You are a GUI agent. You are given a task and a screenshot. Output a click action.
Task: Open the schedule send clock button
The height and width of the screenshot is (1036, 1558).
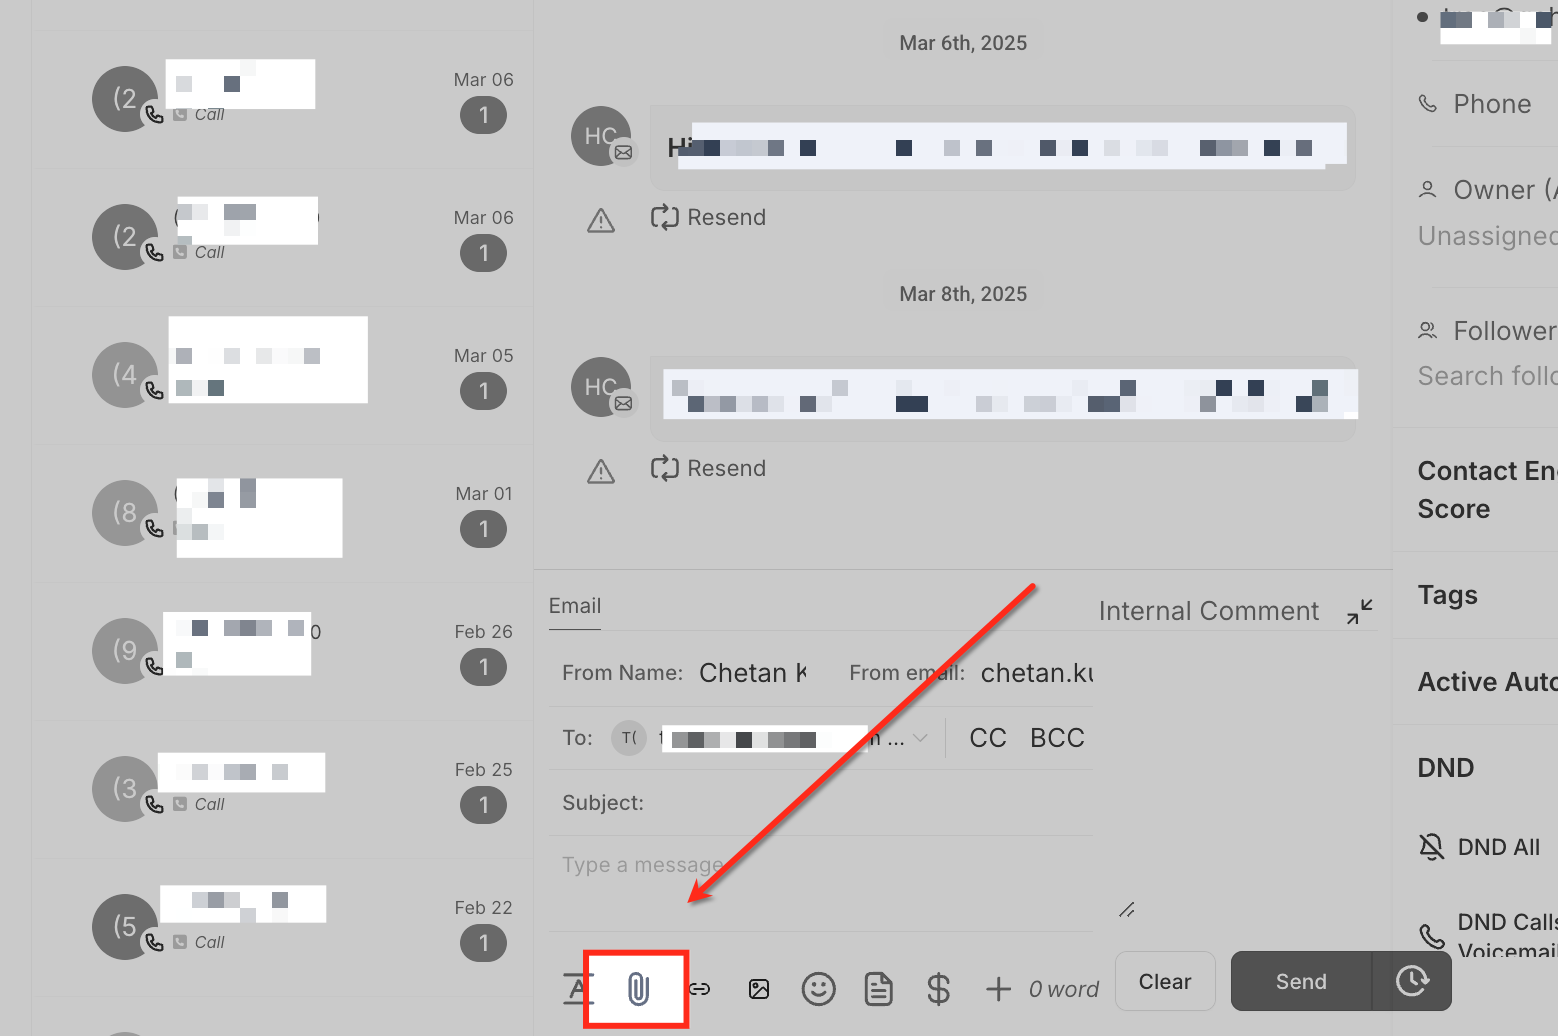pos(1412,981)
